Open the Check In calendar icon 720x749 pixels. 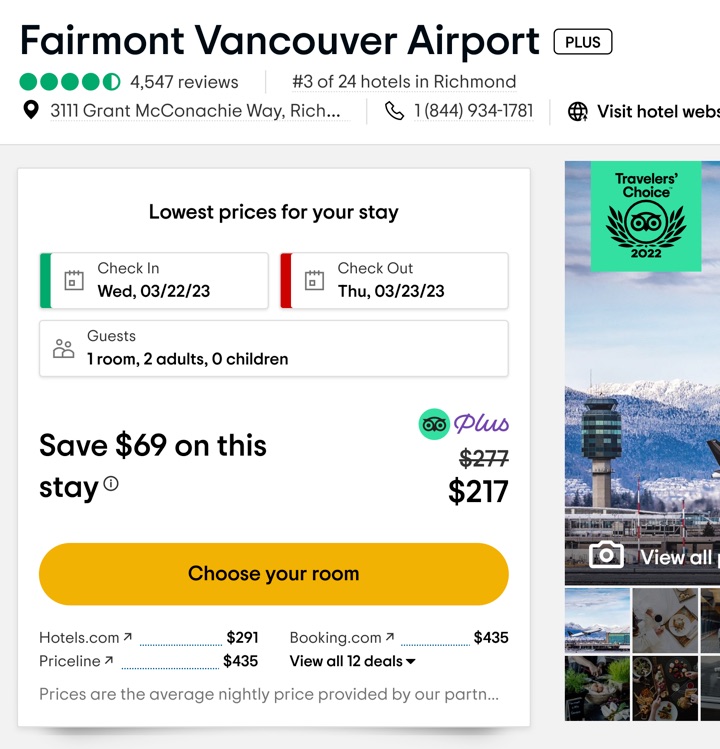point(74,280)
